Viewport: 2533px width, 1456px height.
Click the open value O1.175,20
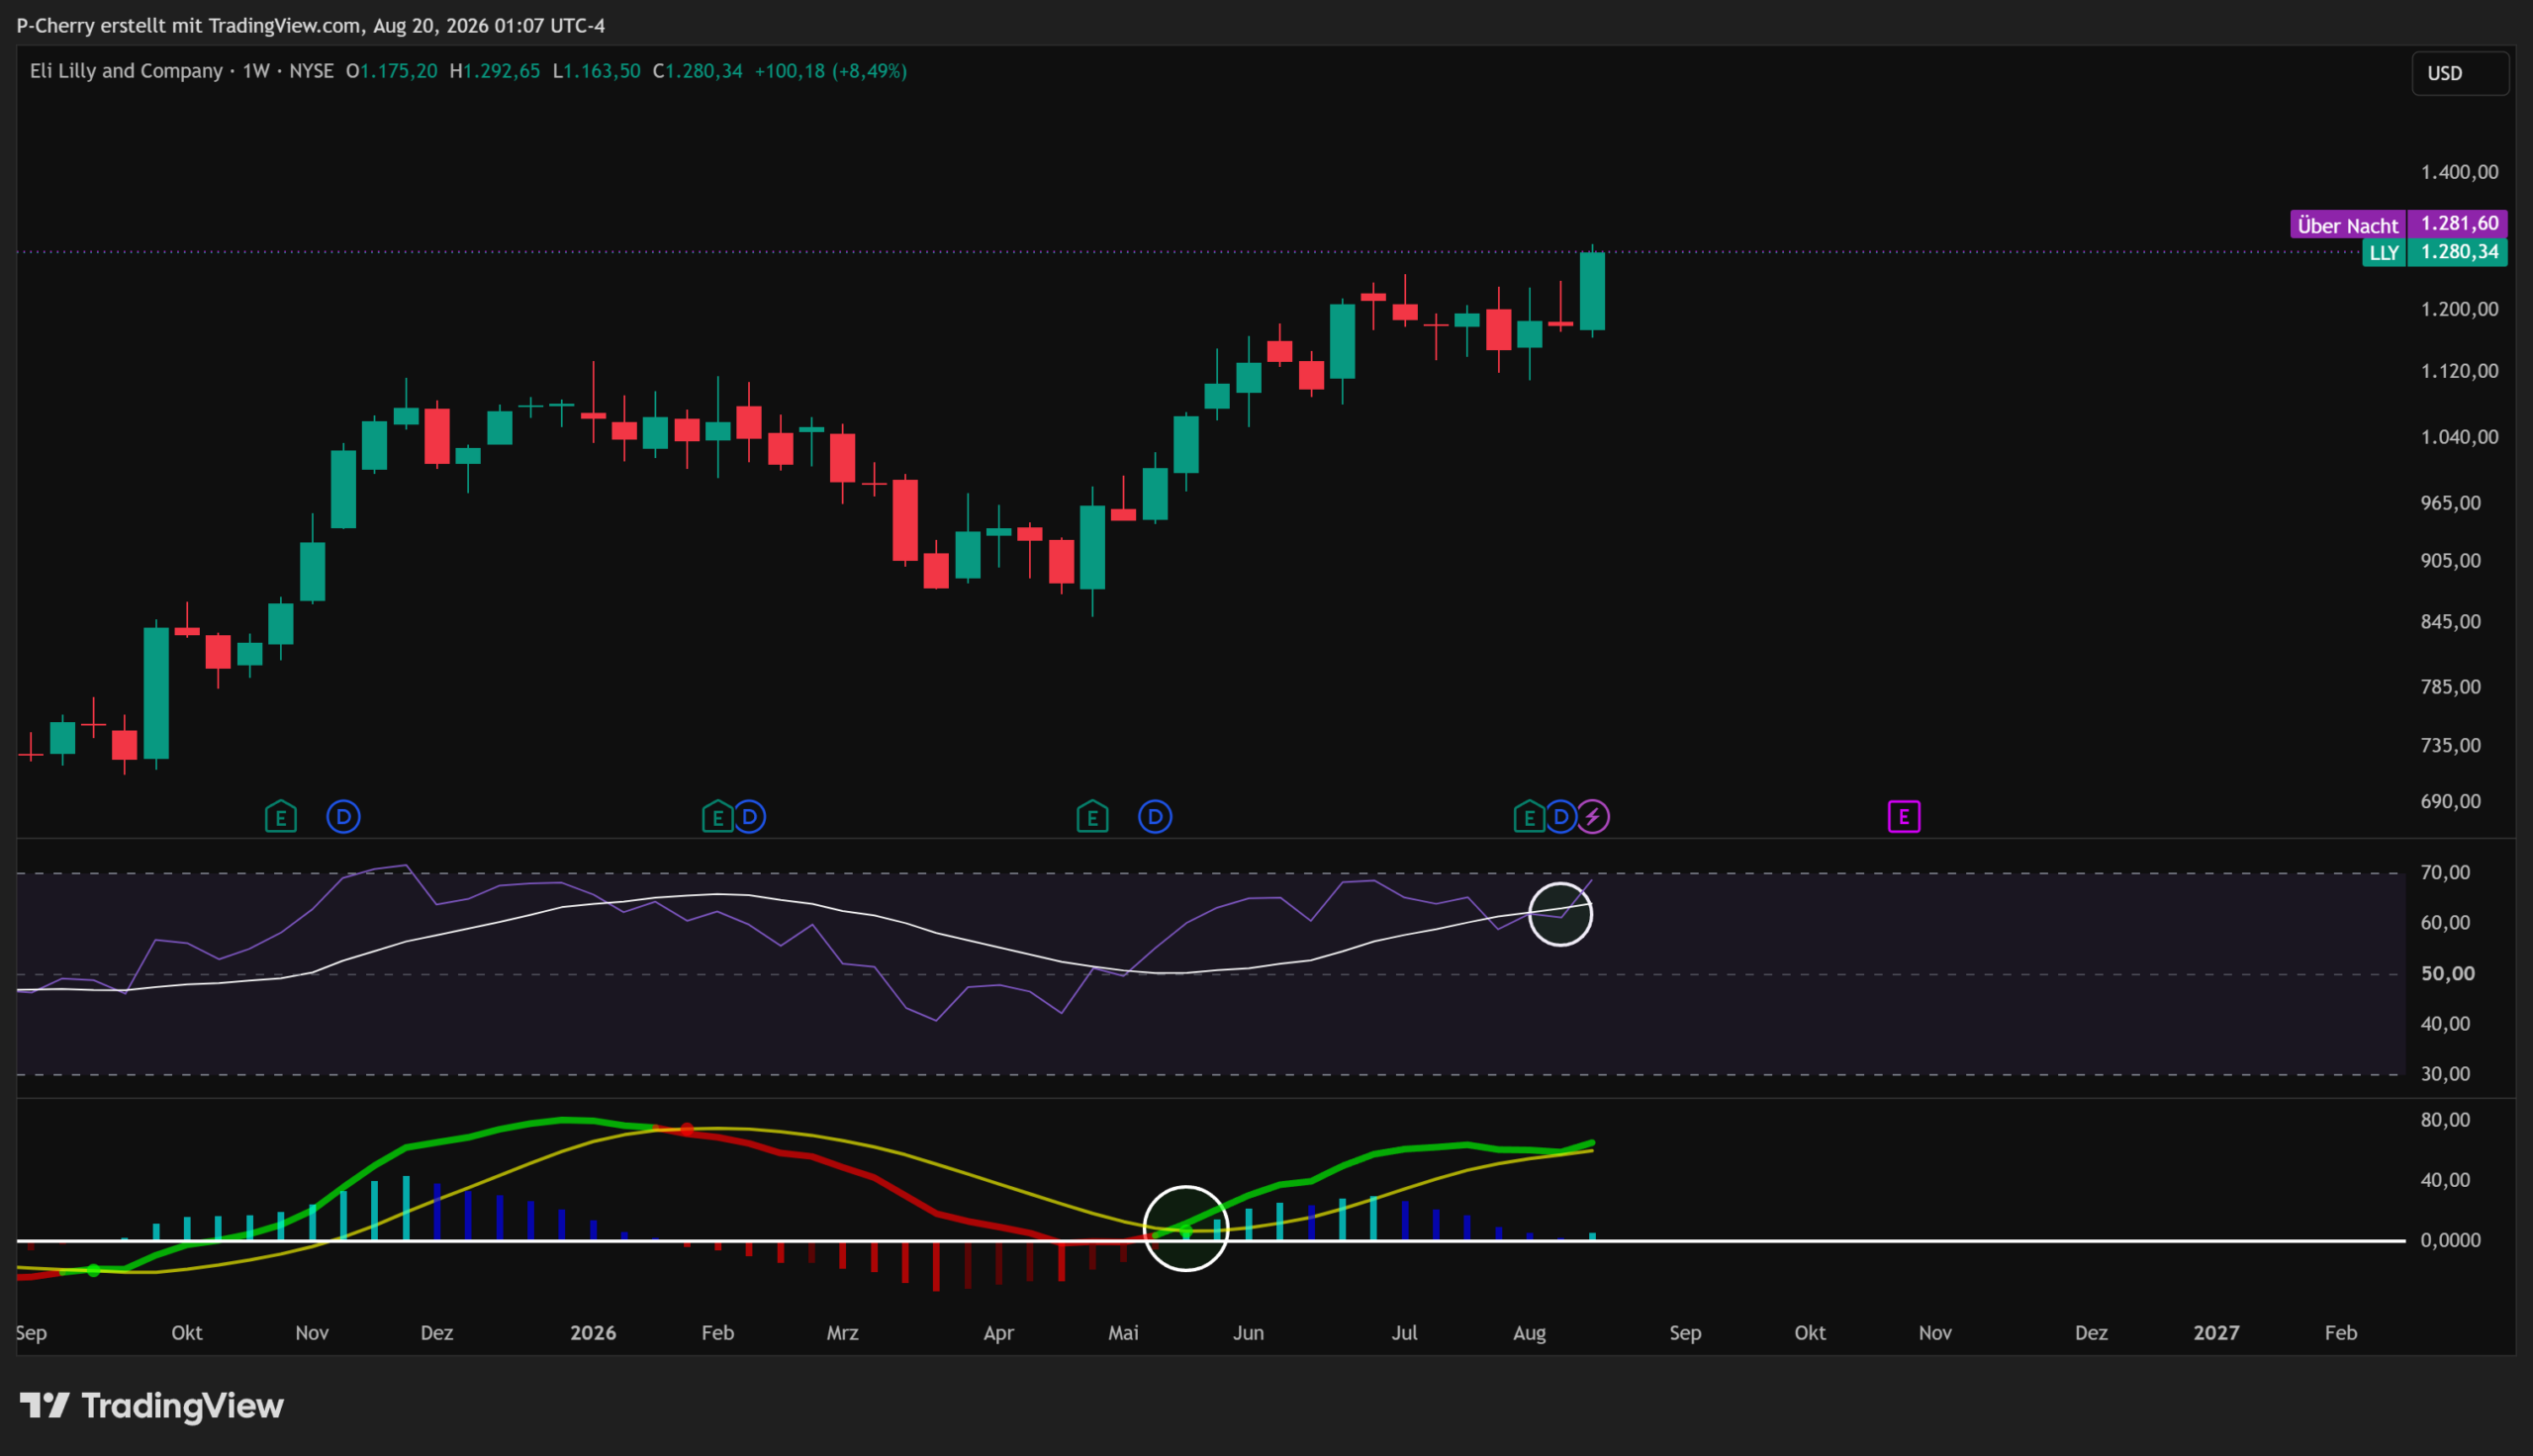391,71
